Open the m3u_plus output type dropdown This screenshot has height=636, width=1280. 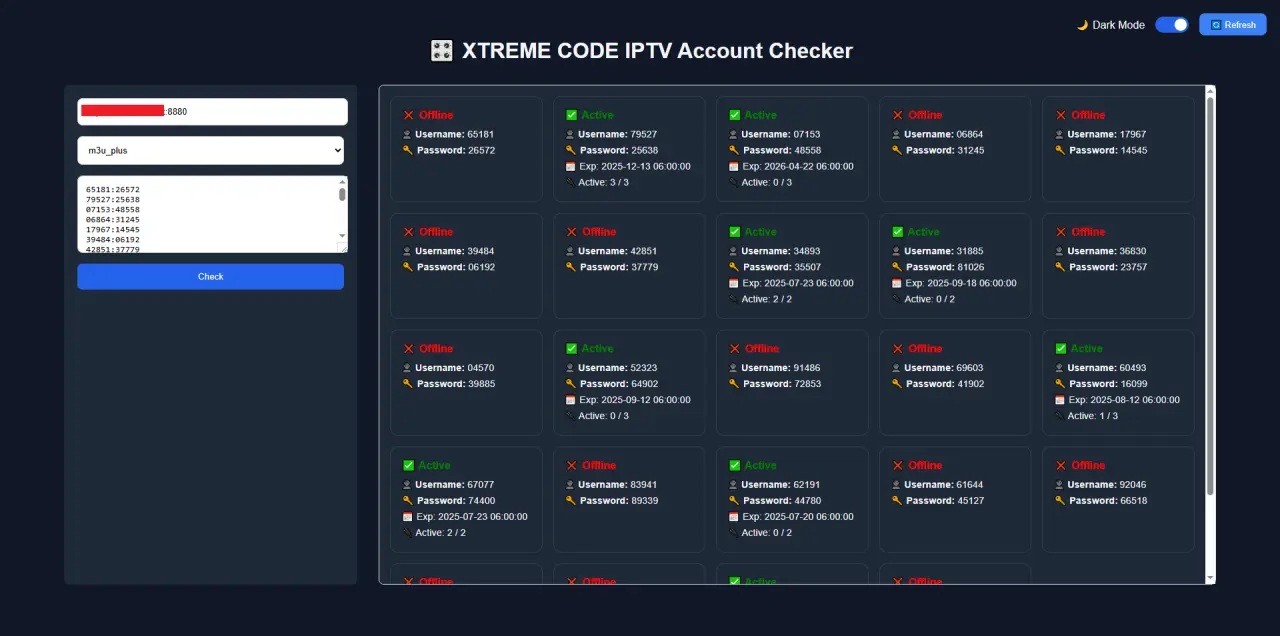[210, 151]
